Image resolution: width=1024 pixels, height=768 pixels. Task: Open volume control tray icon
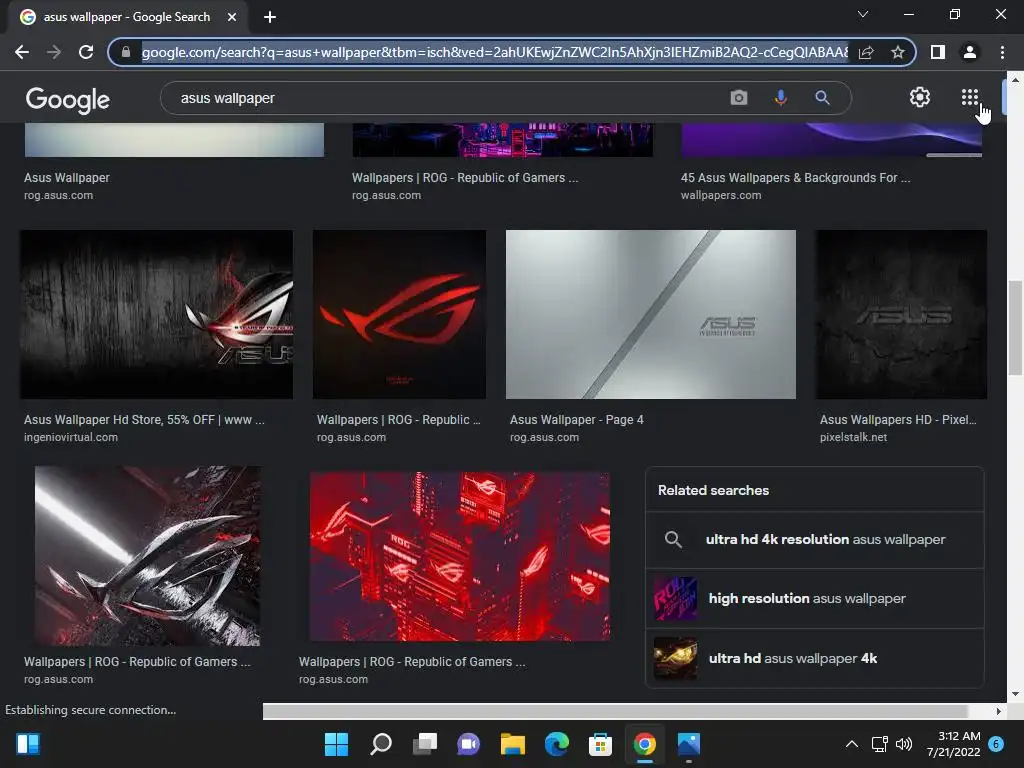click(904, 744)
